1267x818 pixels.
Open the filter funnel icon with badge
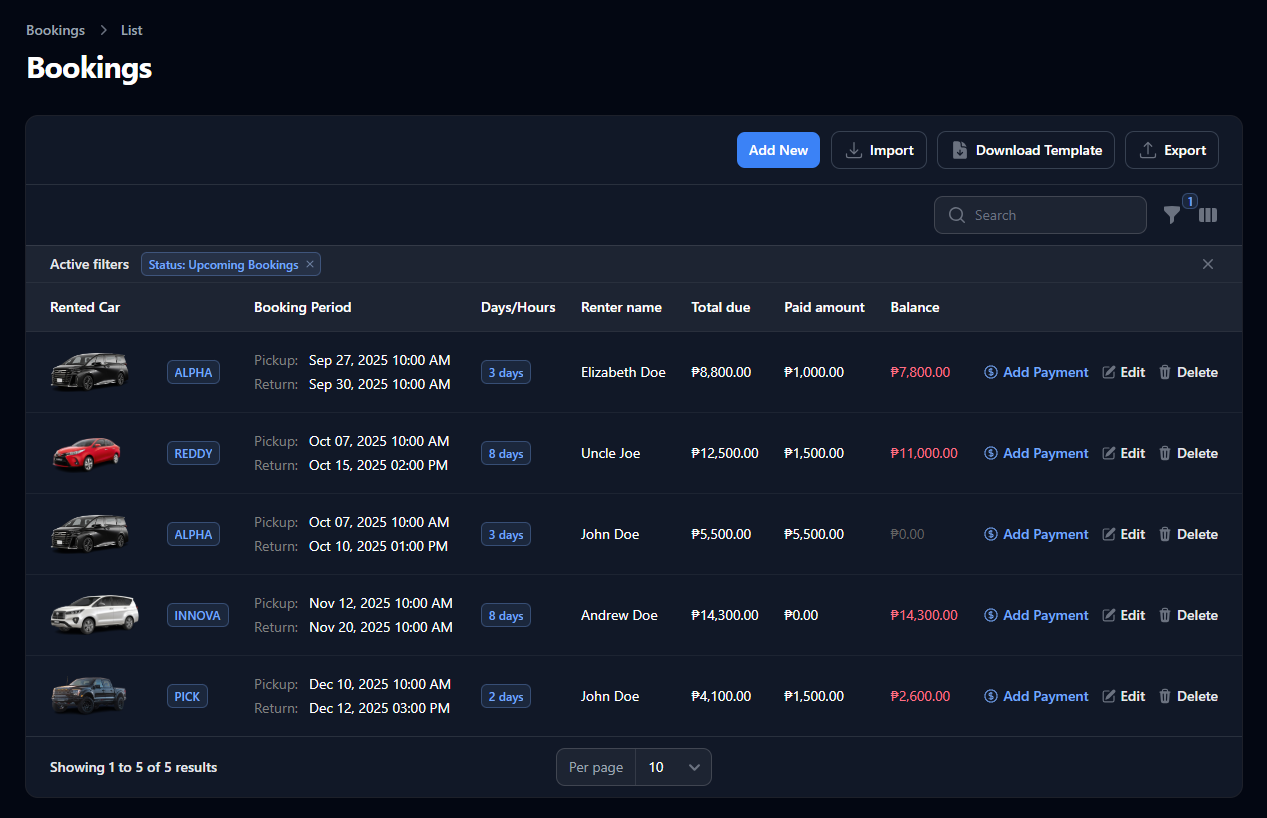[x=1171, y=215]
